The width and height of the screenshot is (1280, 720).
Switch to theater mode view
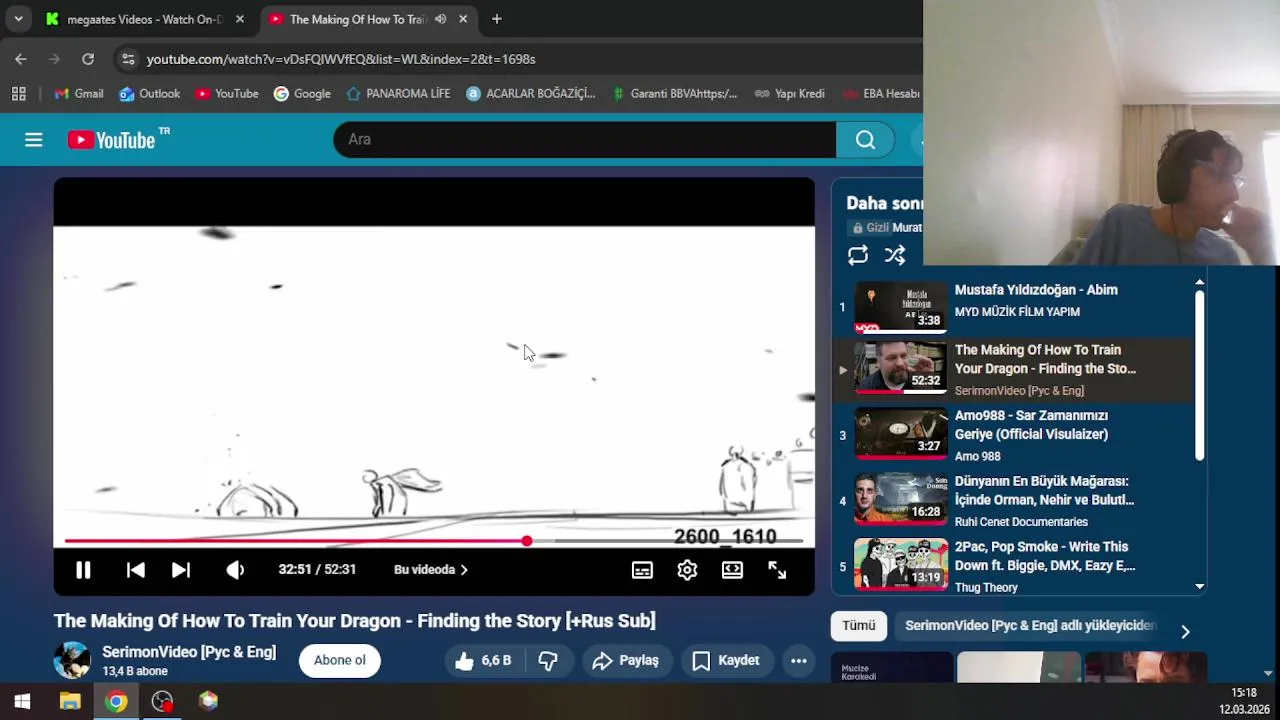(x=732, y=570)
